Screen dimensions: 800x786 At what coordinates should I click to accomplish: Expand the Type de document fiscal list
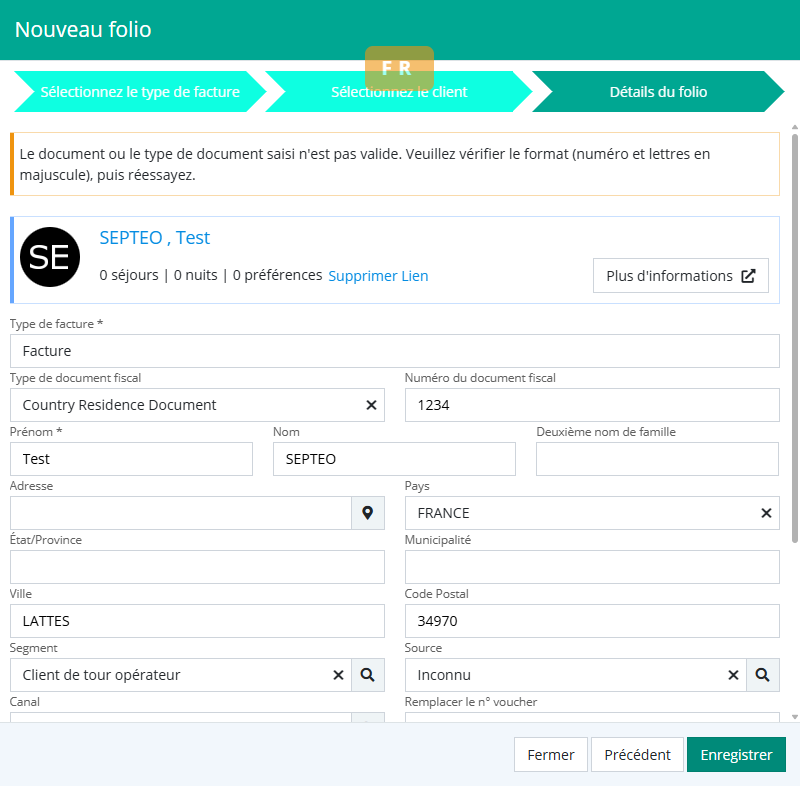[x=185, y=405]
